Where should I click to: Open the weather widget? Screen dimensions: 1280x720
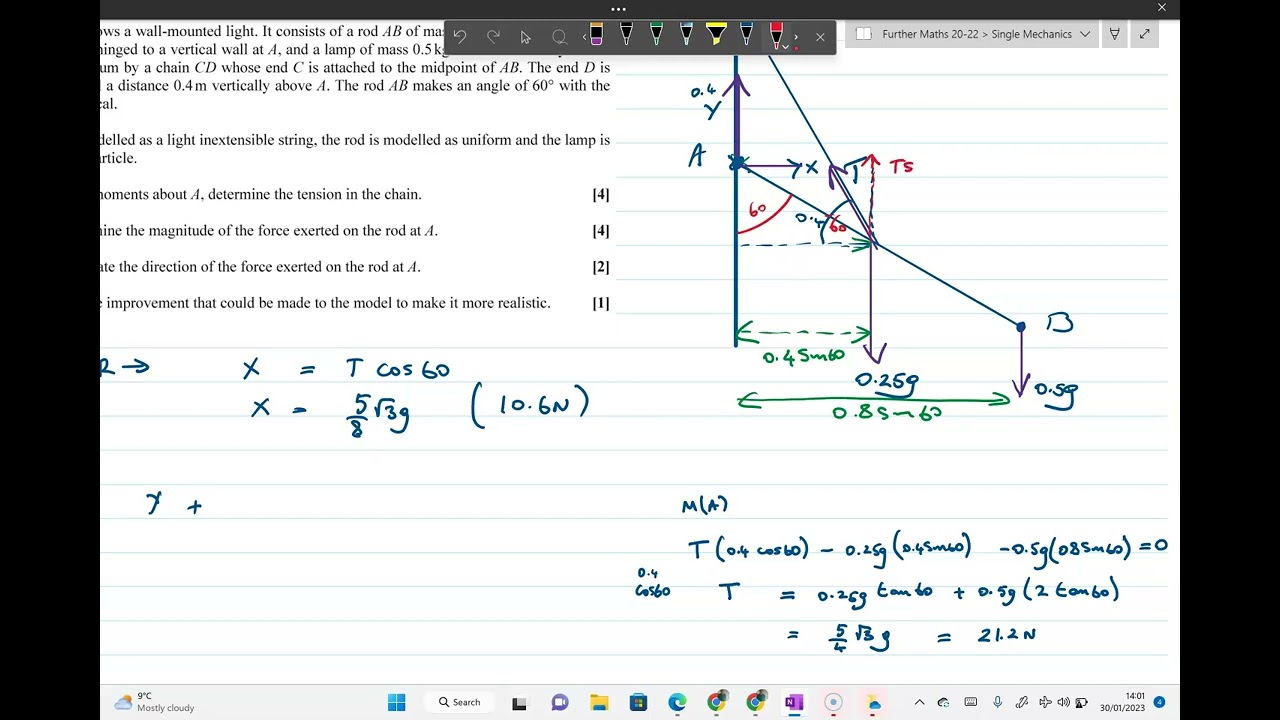[154, 702]
